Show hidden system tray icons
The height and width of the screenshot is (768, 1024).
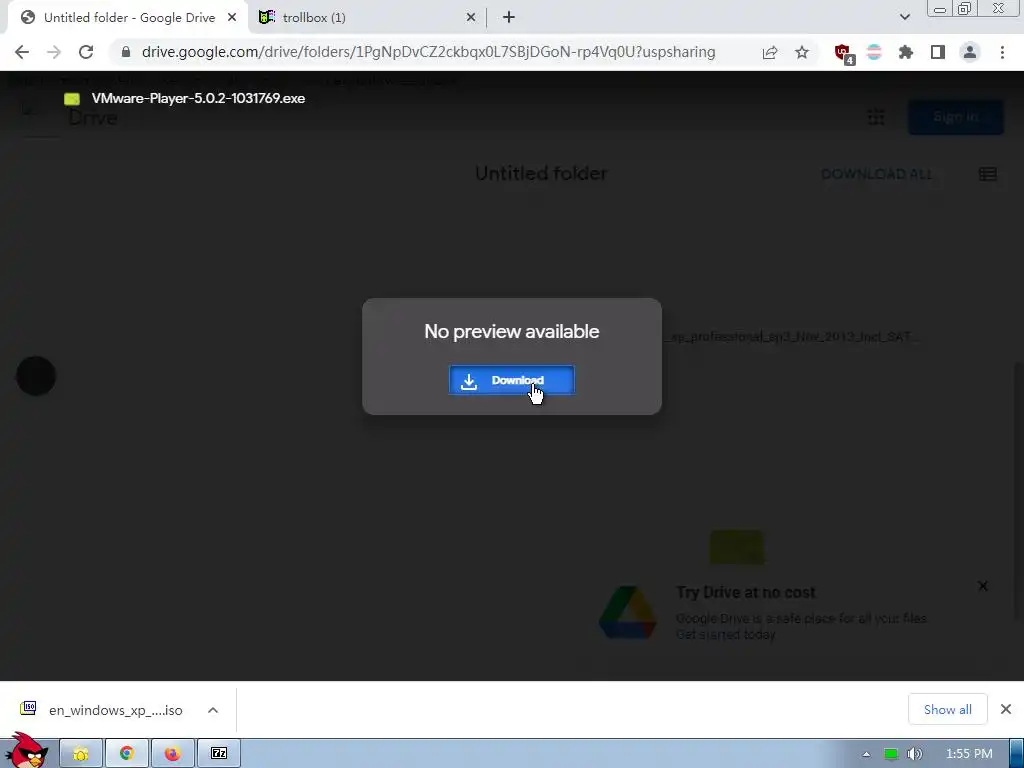coord(866,754)
